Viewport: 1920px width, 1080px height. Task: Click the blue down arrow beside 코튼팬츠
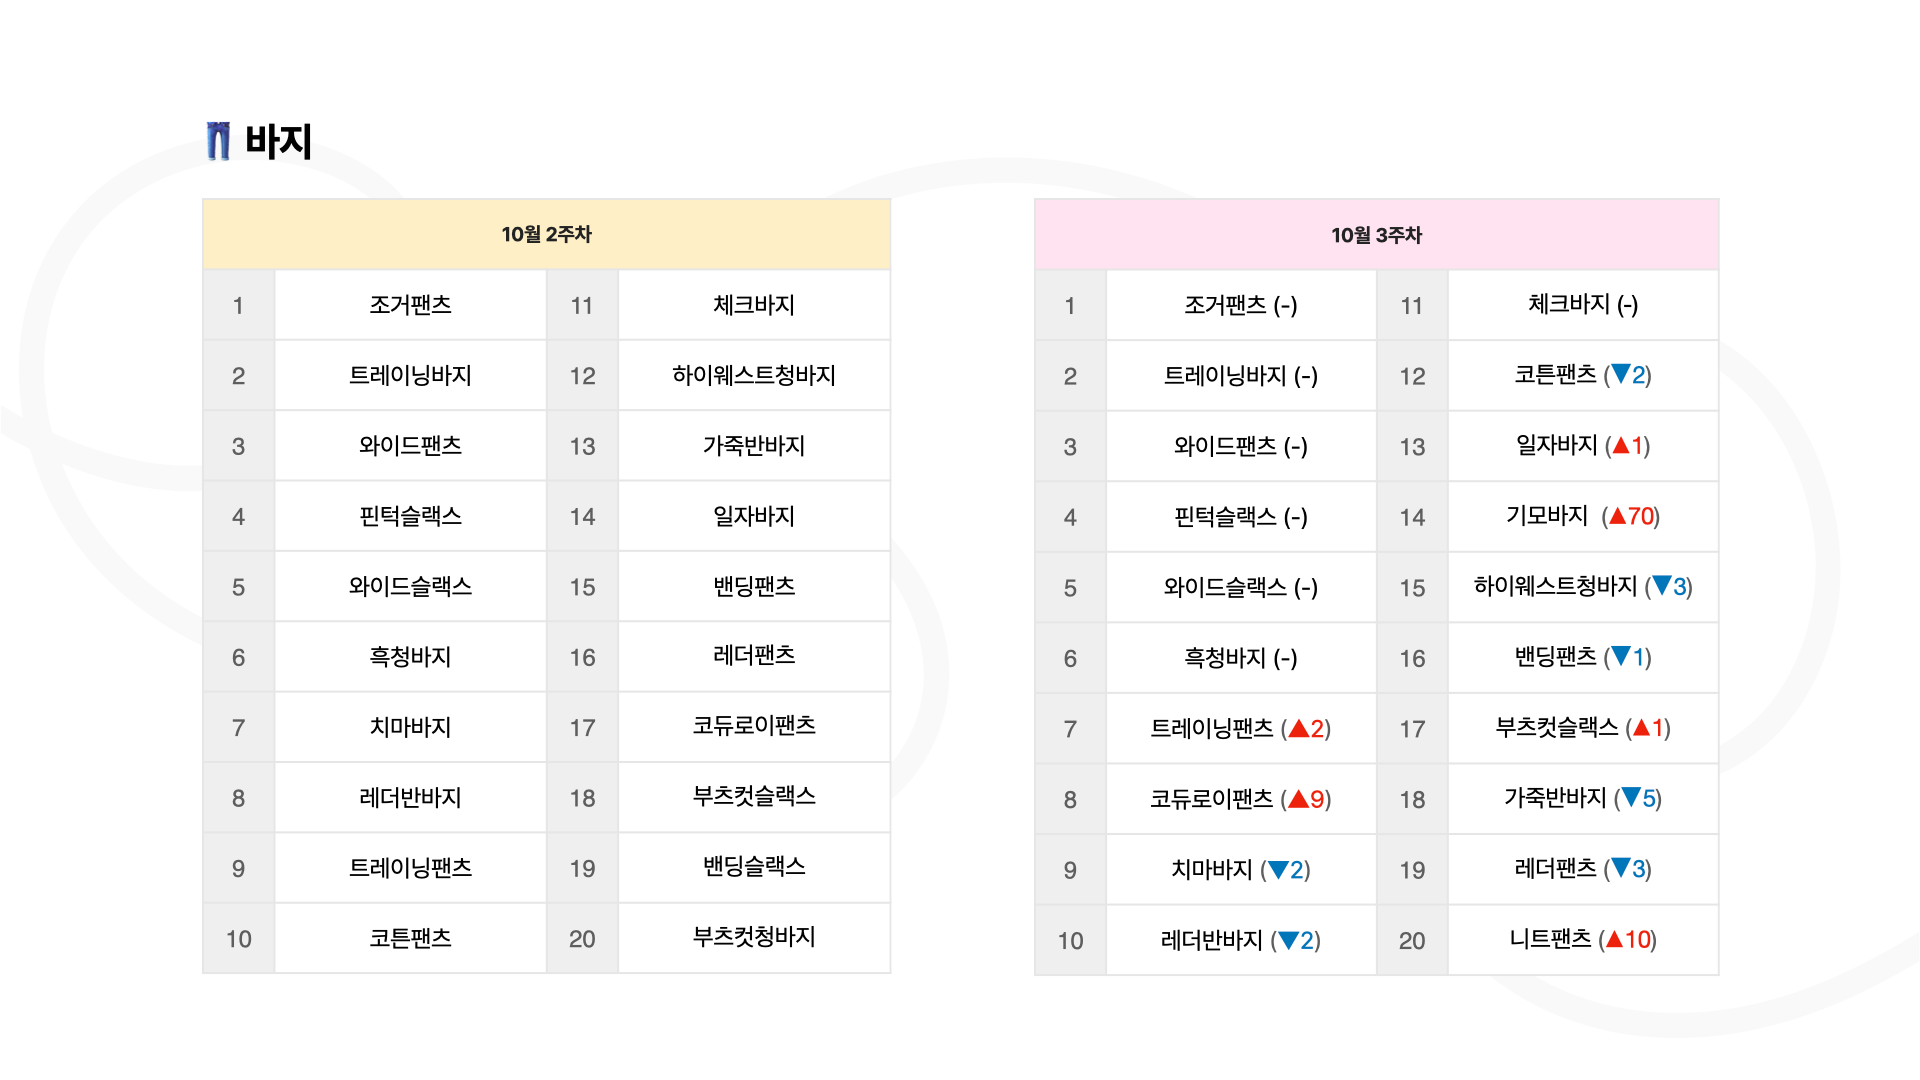point(1621,375)
